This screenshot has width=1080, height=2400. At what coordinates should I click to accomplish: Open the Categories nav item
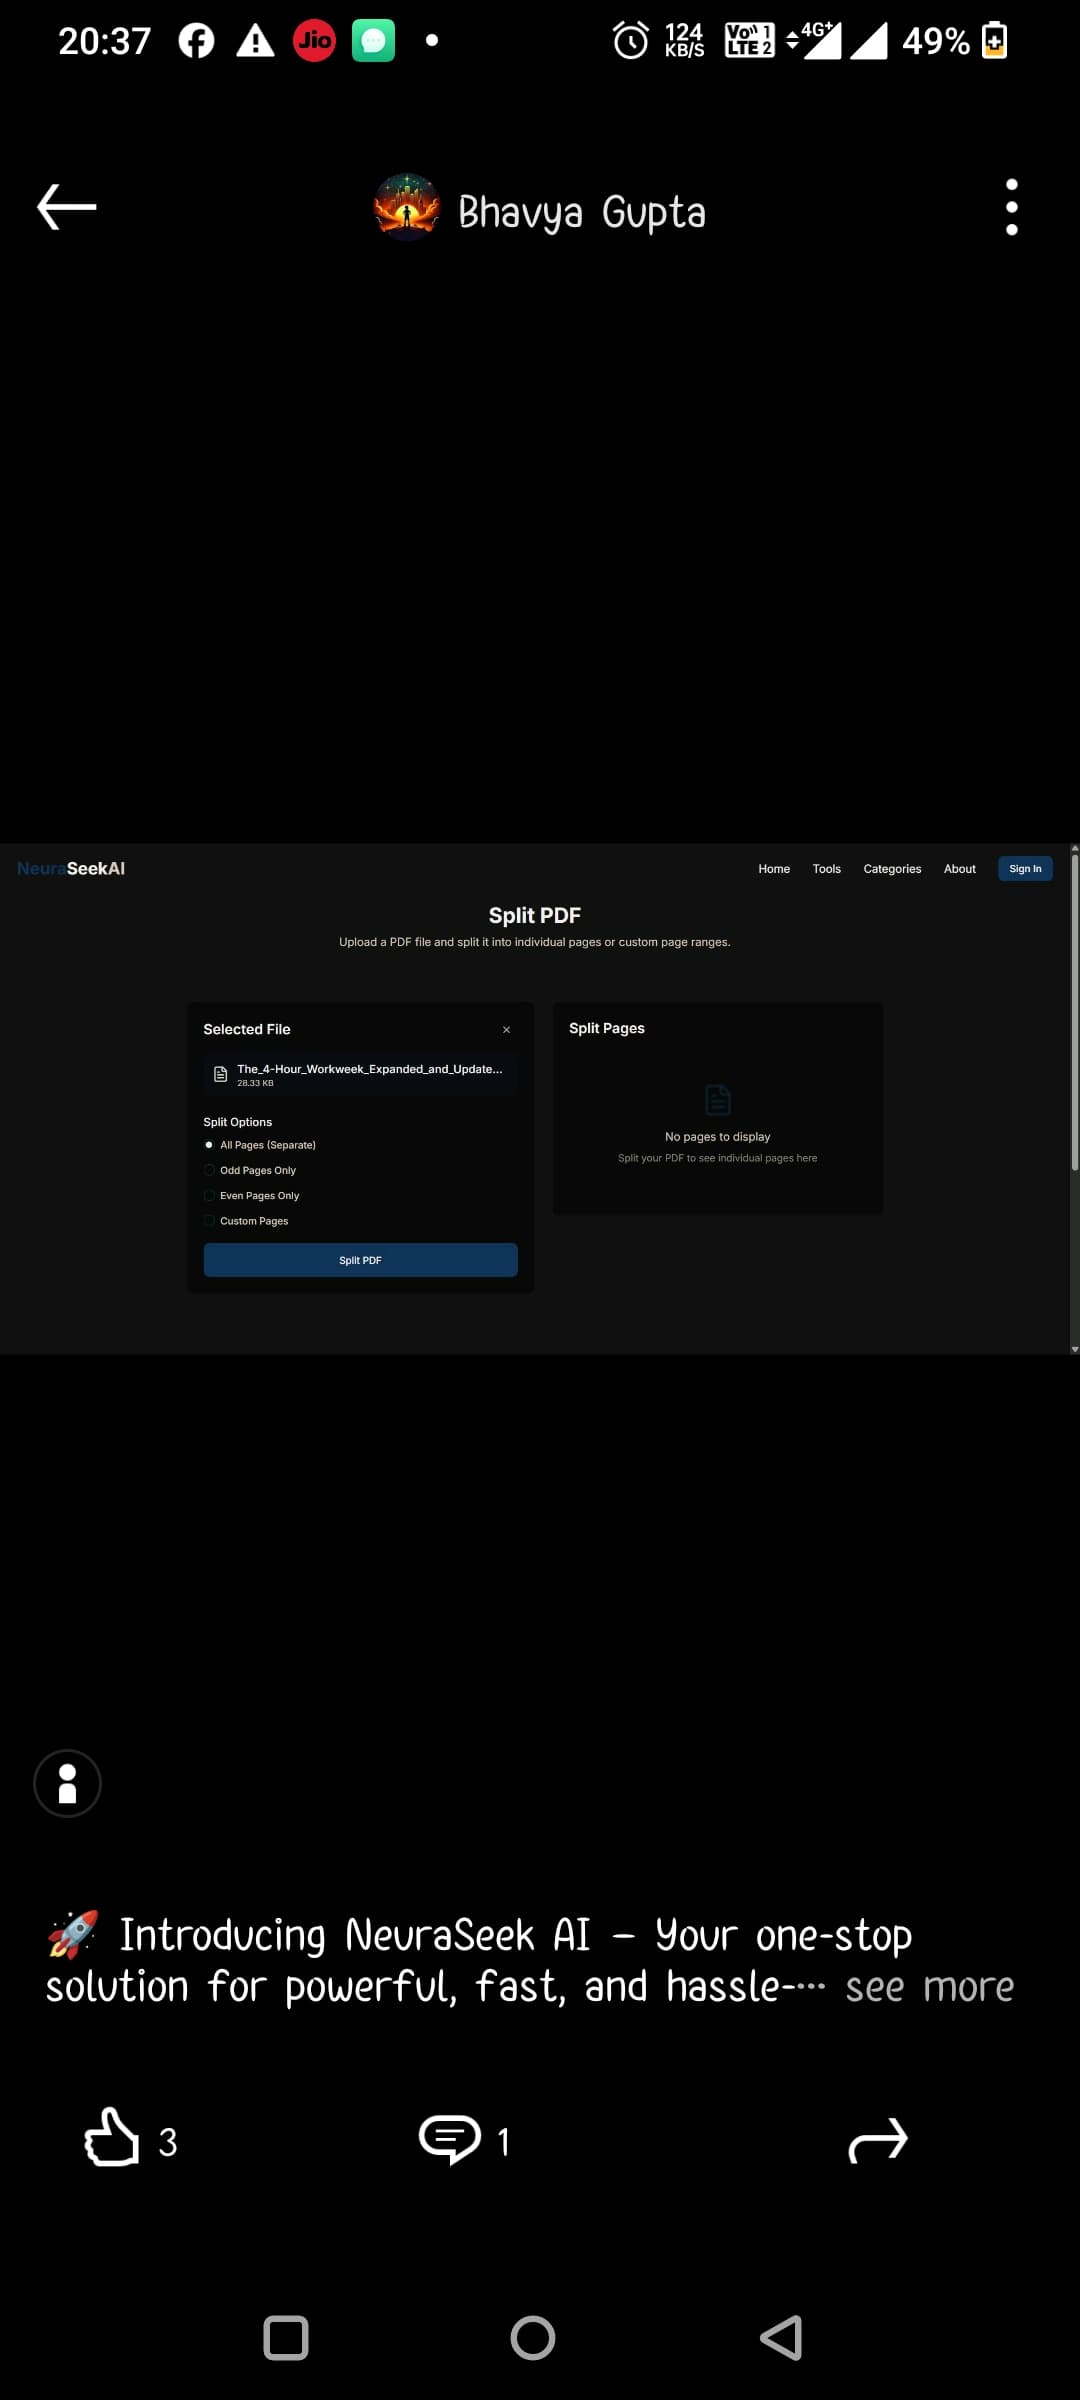click(892, 869)
